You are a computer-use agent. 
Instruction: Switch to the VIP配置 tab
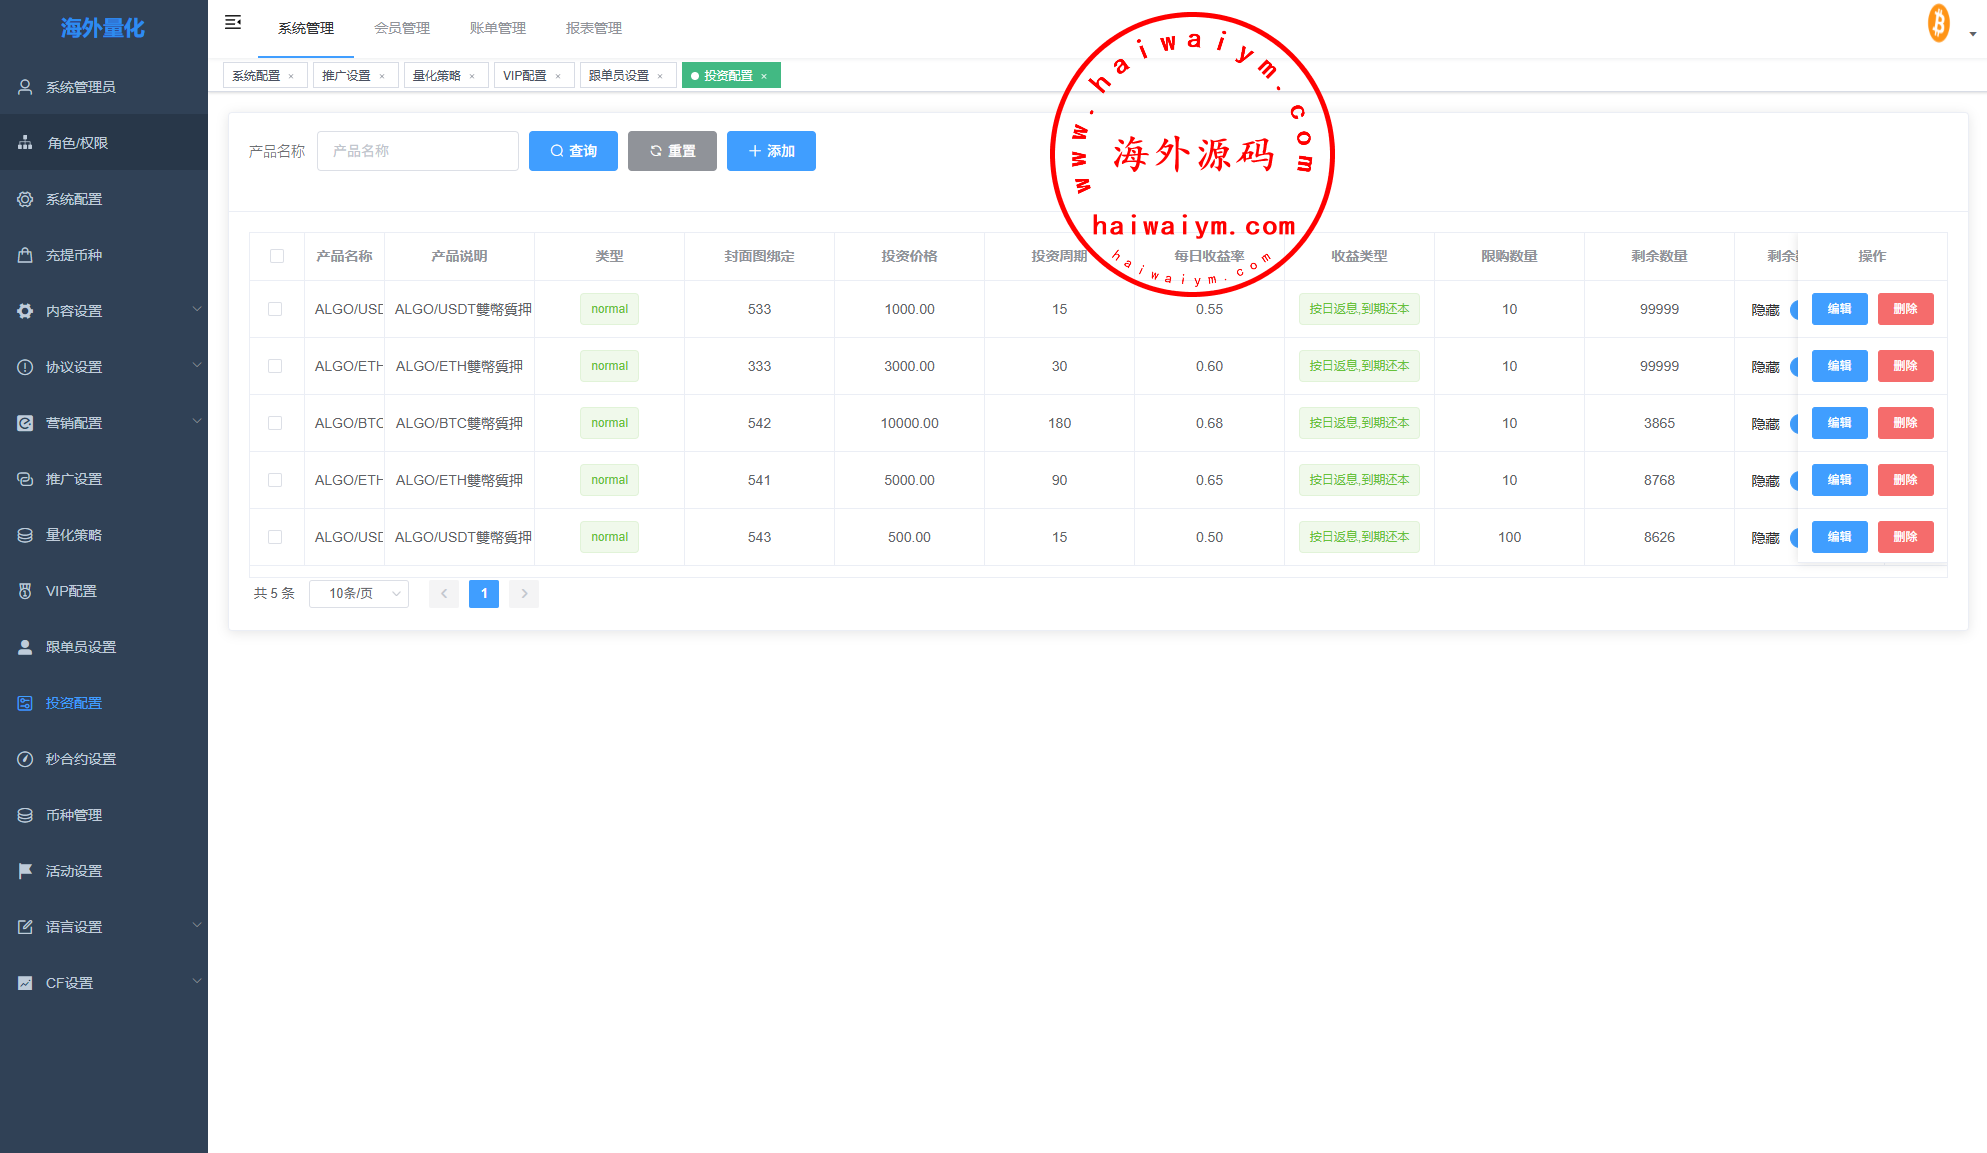[x=525, y=76]
